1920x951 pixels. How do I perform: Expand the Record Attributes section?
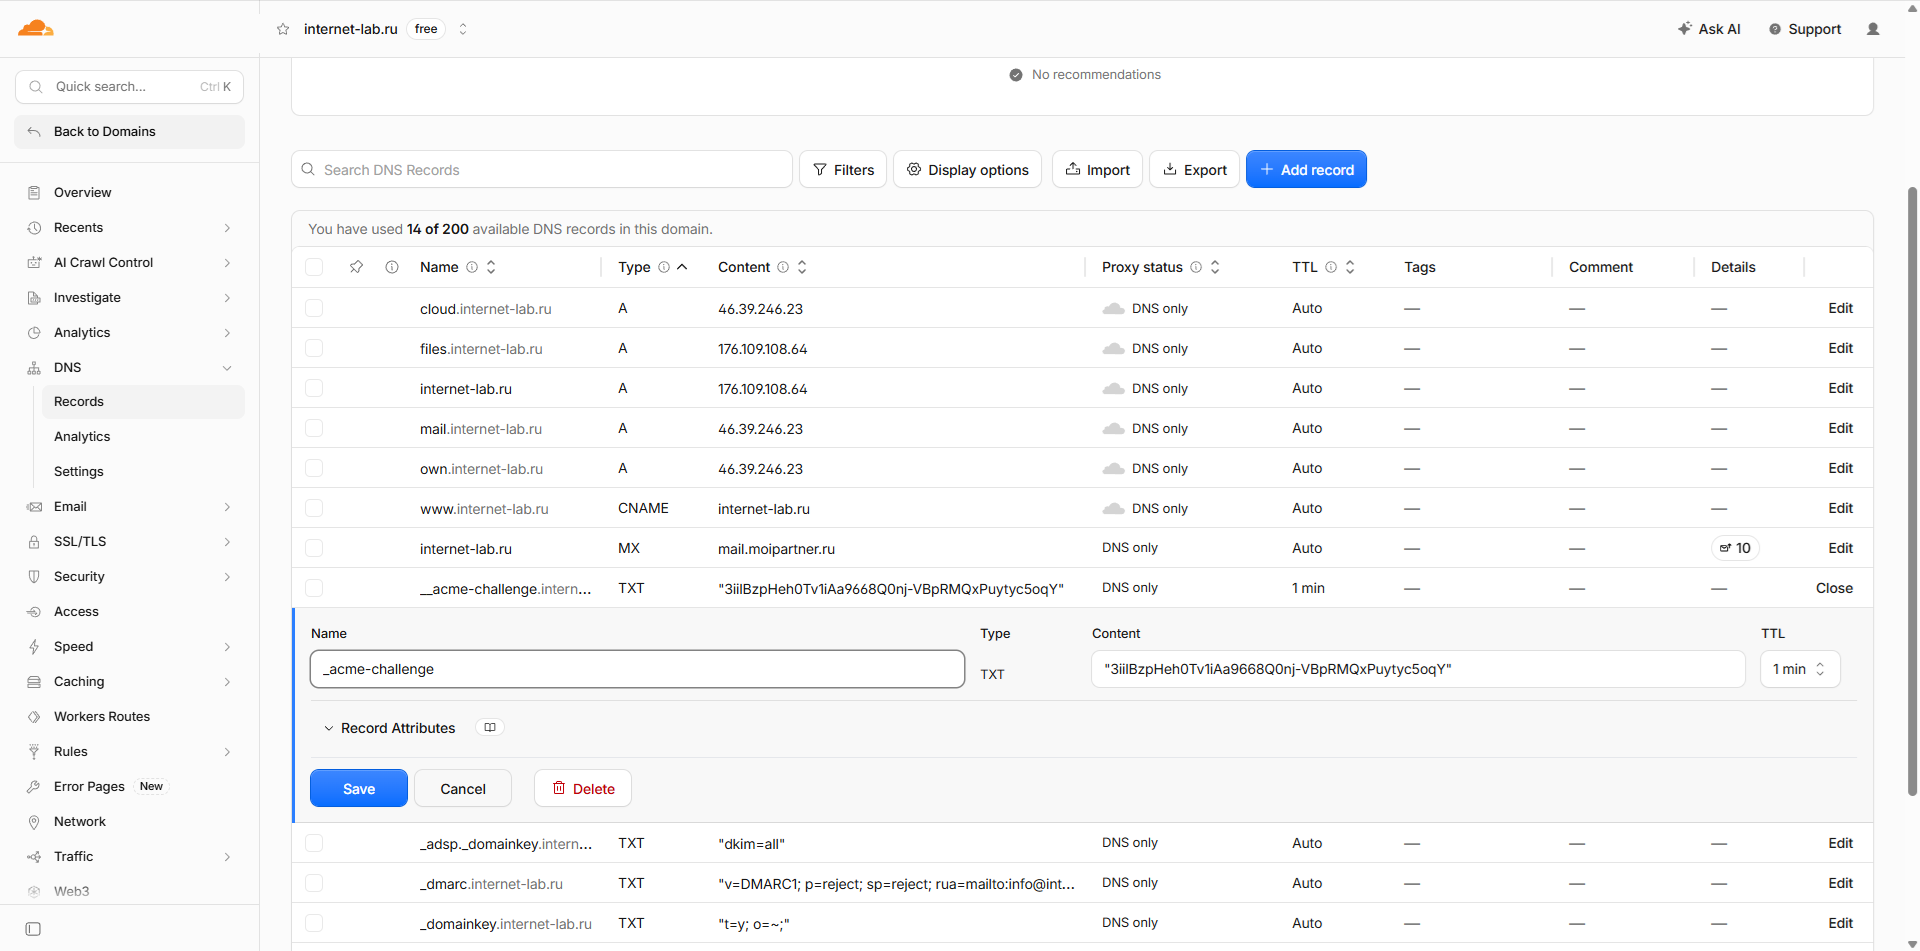pos(389,728)
